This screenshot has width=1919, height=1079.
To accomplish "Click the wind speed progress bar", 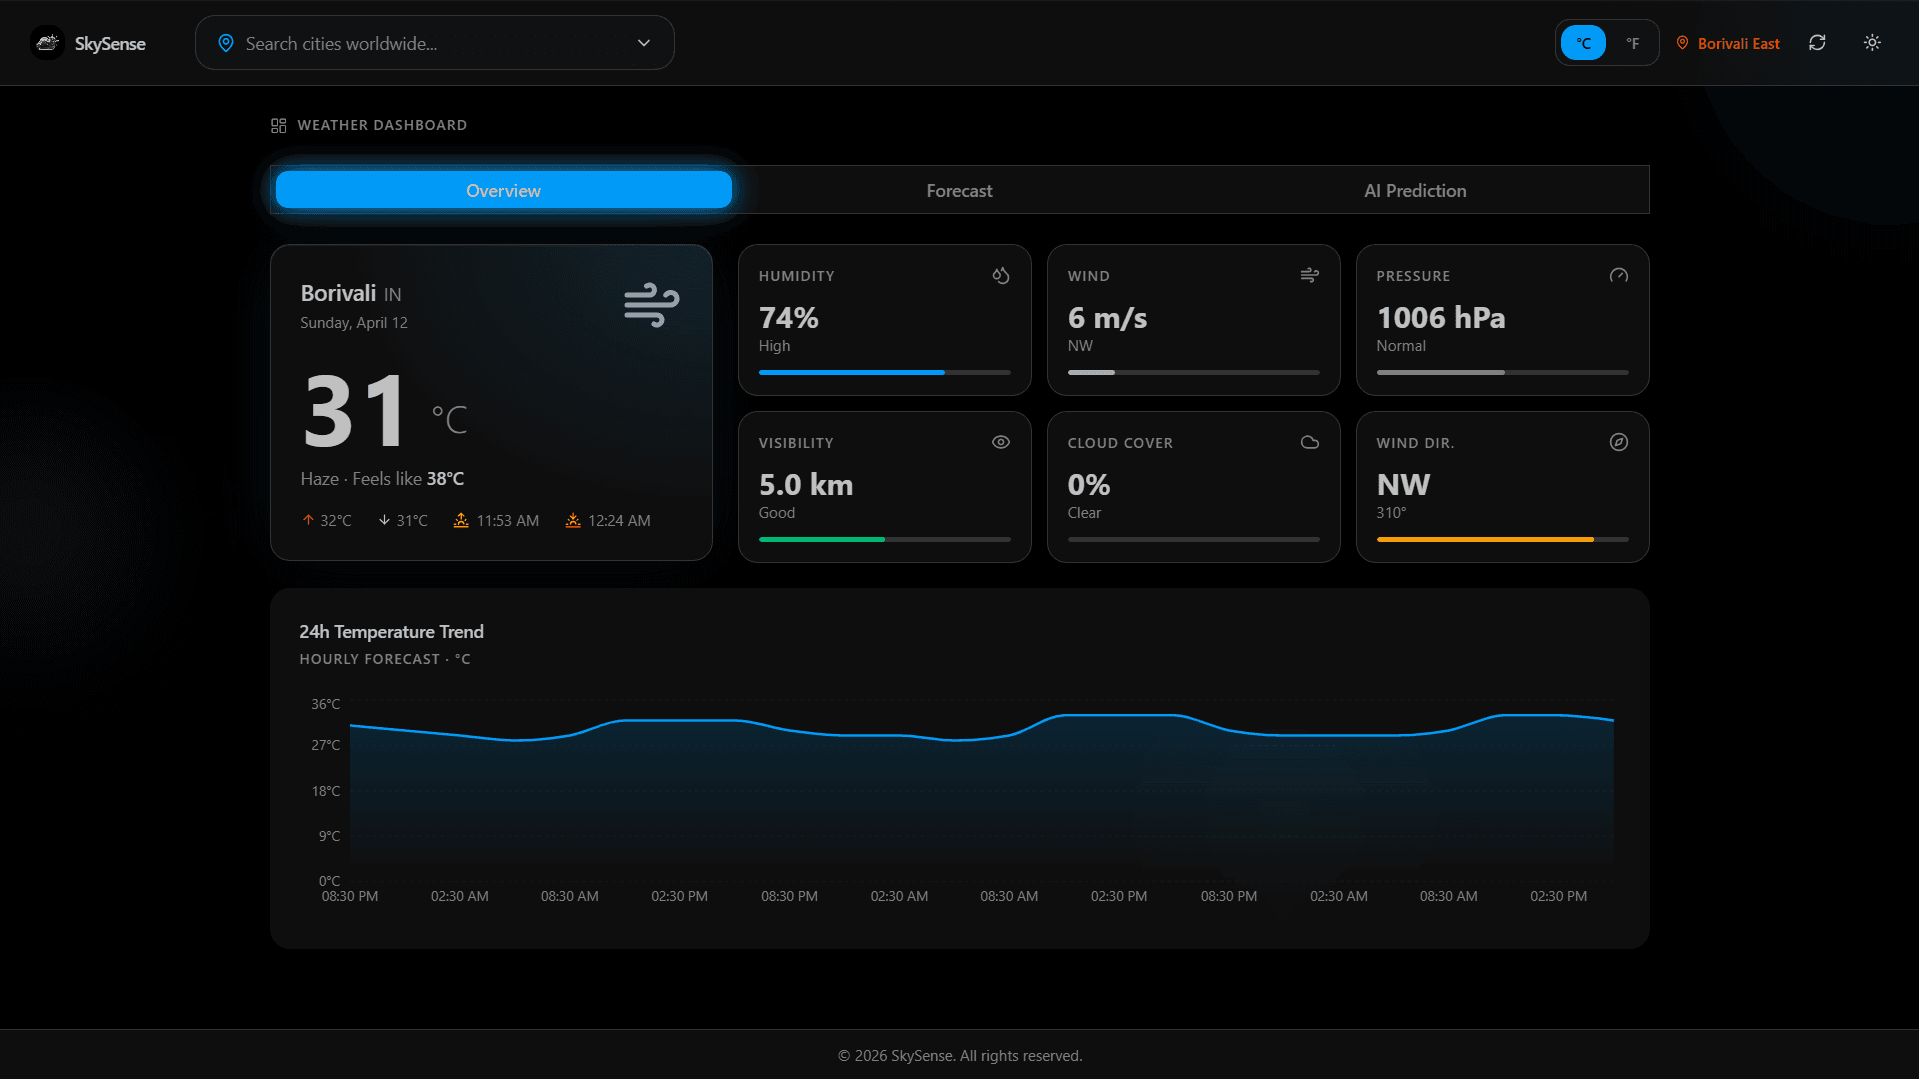I will [x=1193, y=373].
